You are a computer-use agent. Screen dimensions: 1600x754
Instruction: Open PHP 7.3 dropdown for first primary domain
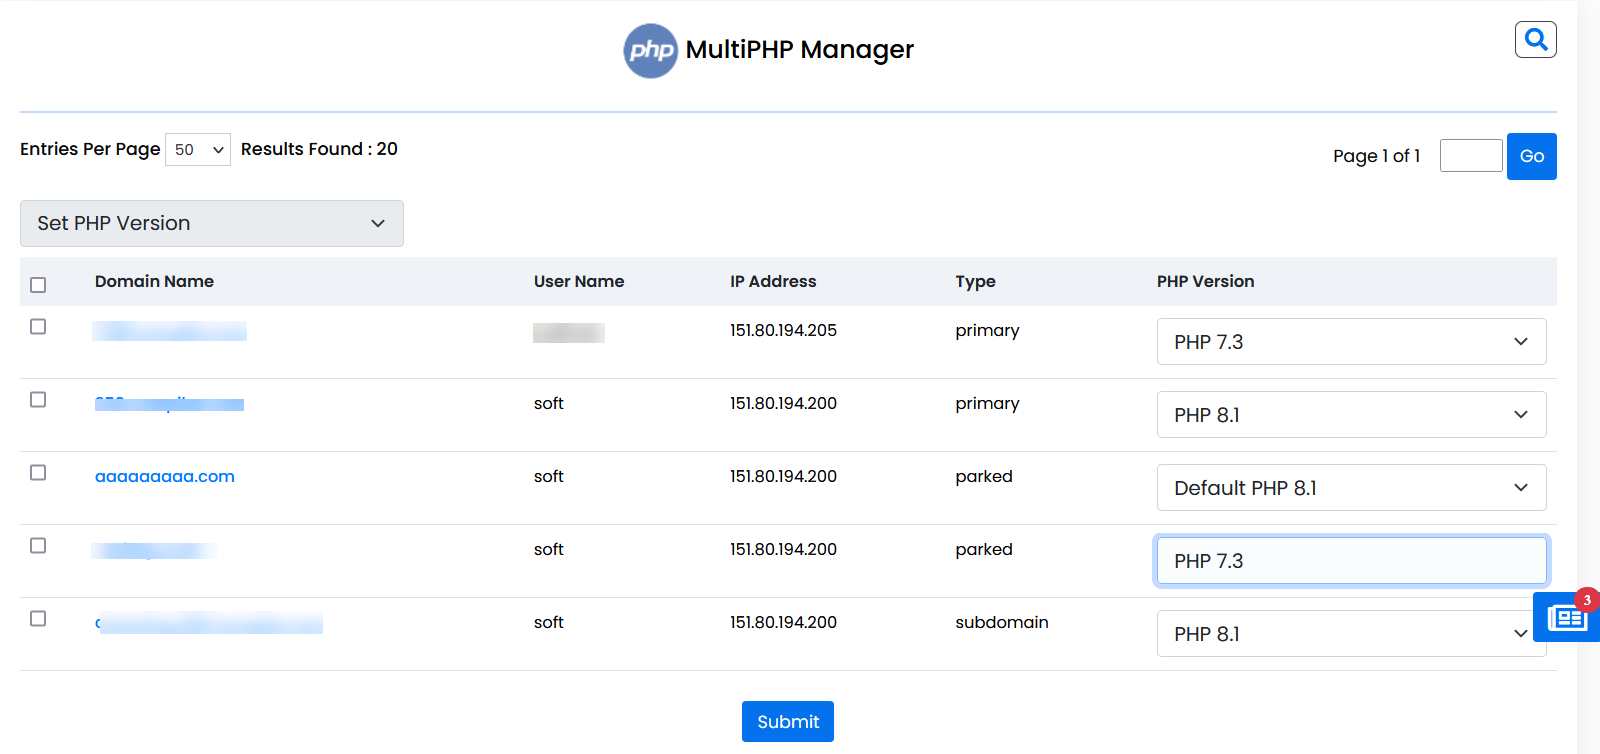tap(1351, 342)
